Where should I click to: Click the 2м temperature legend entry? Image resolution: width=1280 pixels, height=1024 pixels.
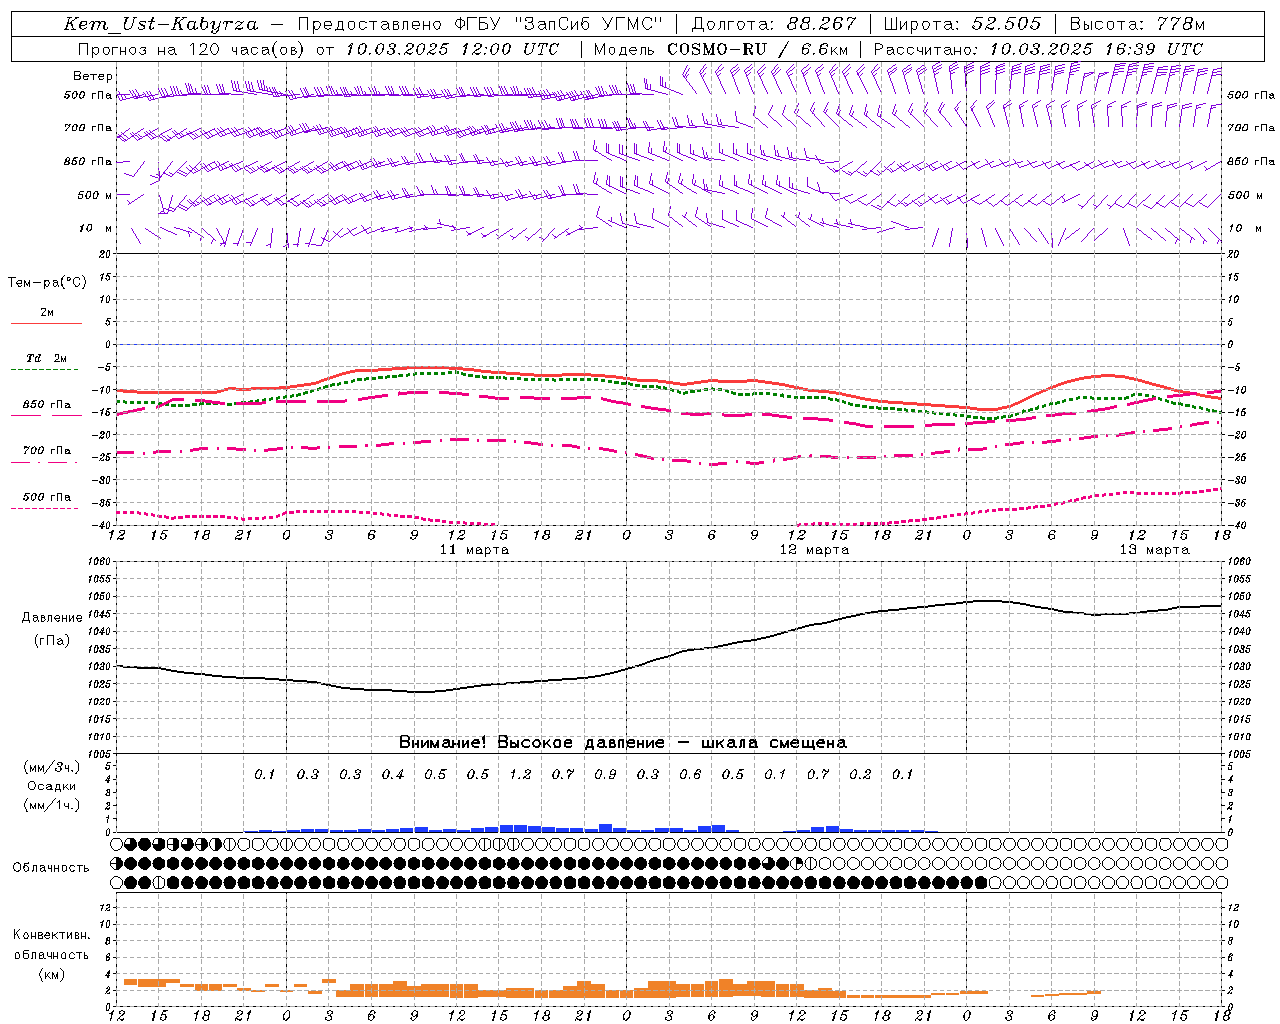coord(47,313)
